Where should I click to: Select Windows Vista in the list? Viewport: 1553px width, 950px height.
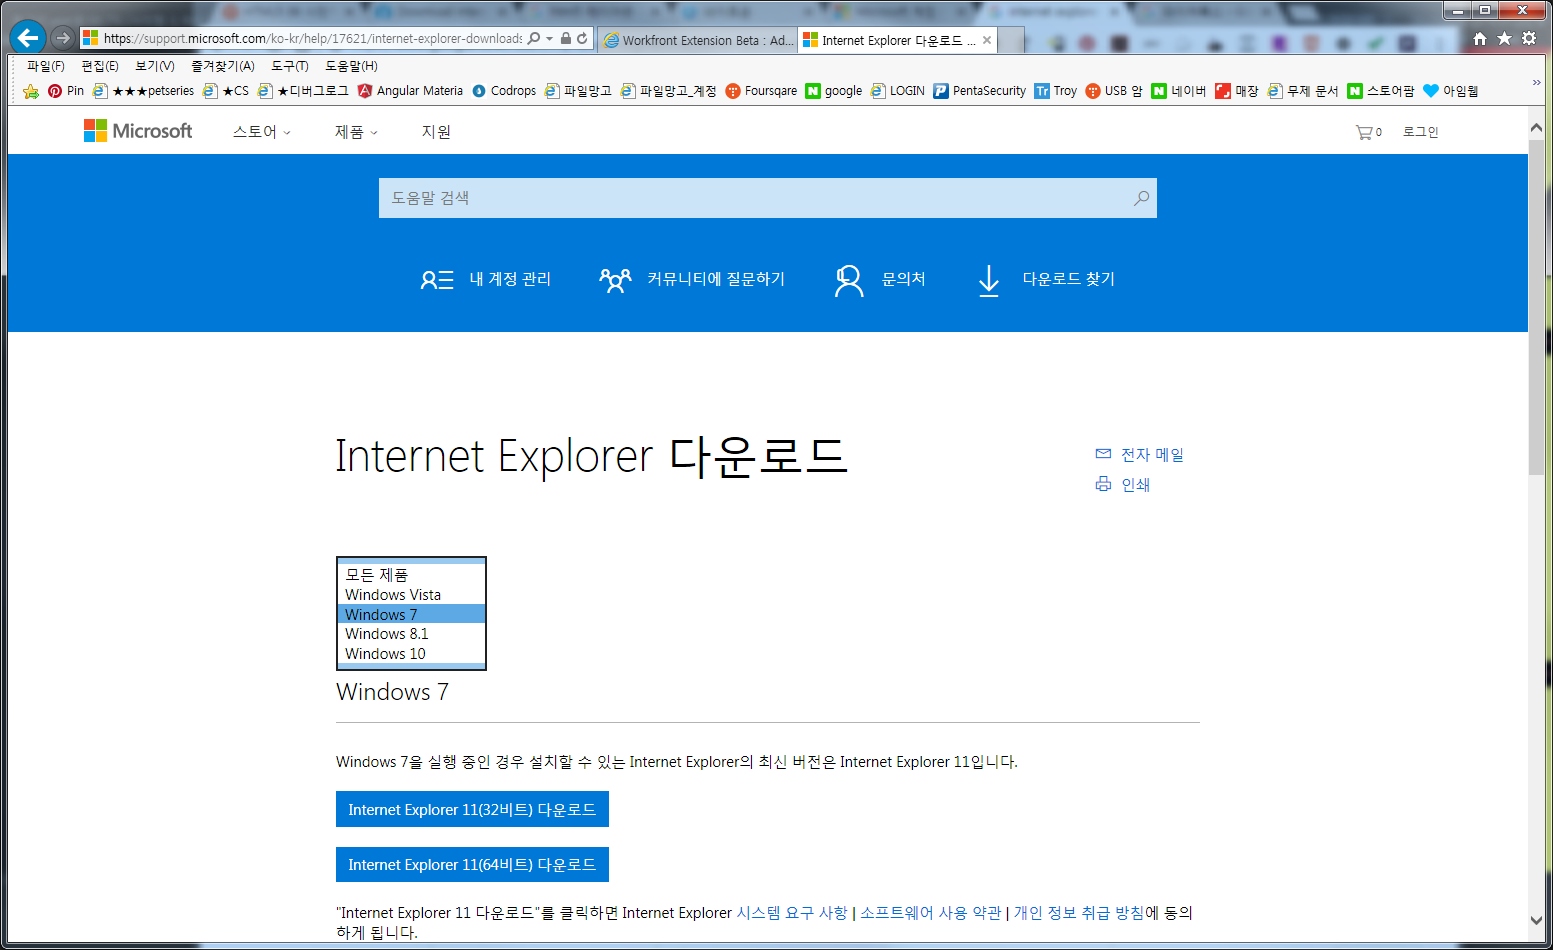[411, 595]
